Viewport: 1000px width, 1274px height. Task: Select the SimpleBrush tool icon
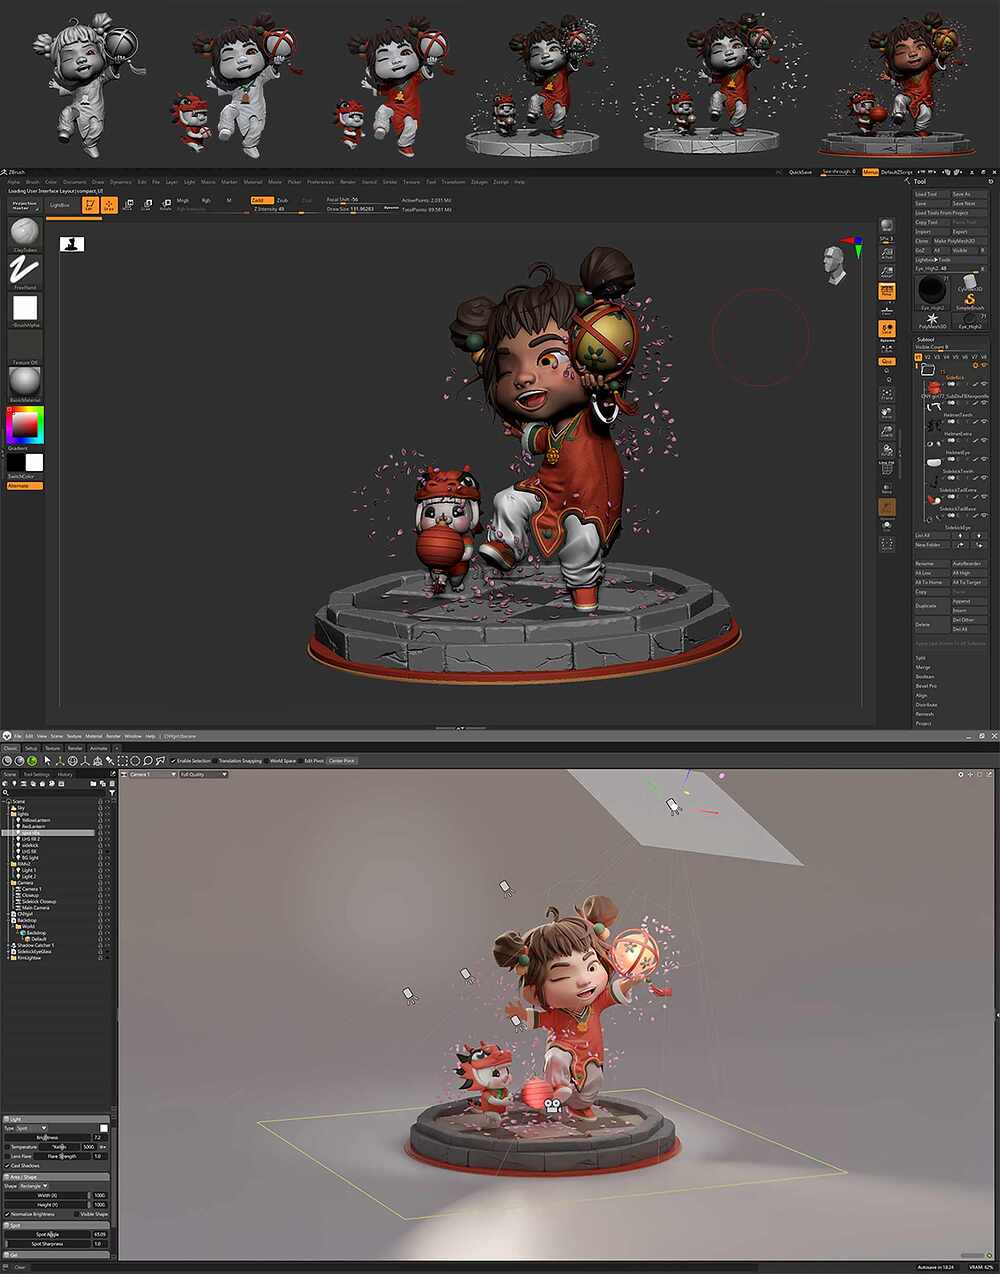(970, 301)
